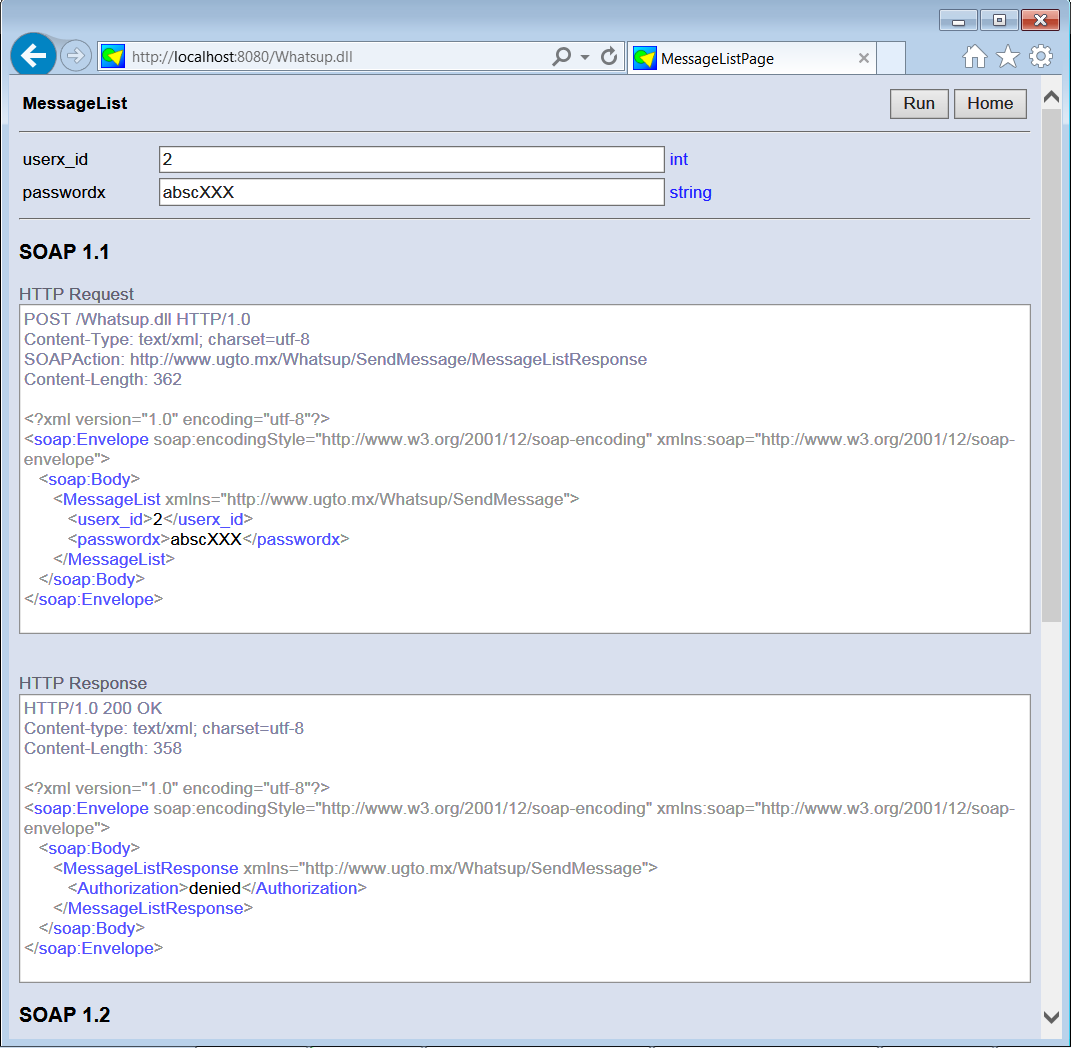
Task: Open Favorites with the star icon
Action: (x=1007, y=57)
